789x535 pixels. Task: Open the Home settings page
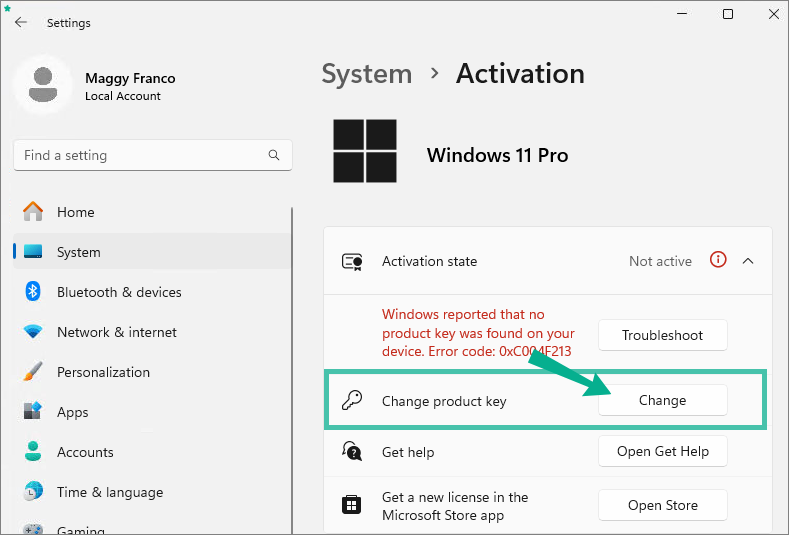pyautogui.click(x=152, y=212)
